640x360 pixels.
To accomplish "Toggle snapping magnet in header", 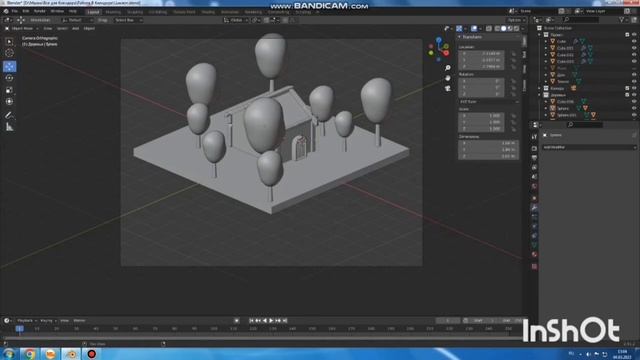I will [x=267, y=20].
